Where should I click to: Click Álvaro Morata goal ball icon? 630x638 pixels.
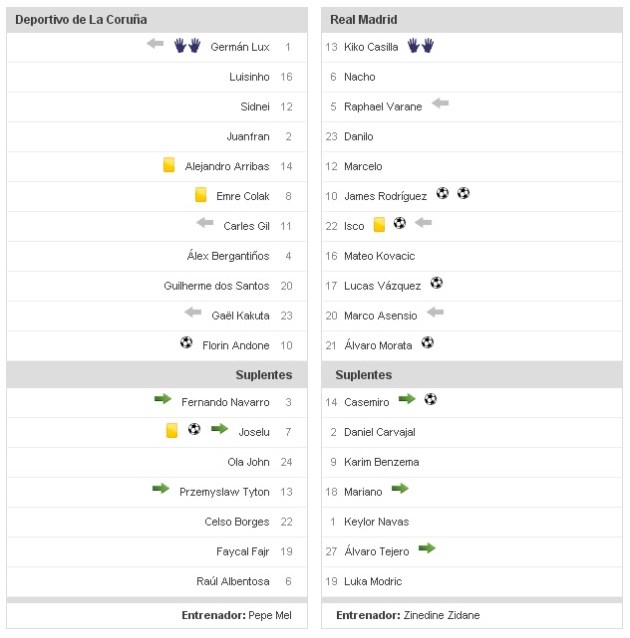427,343
